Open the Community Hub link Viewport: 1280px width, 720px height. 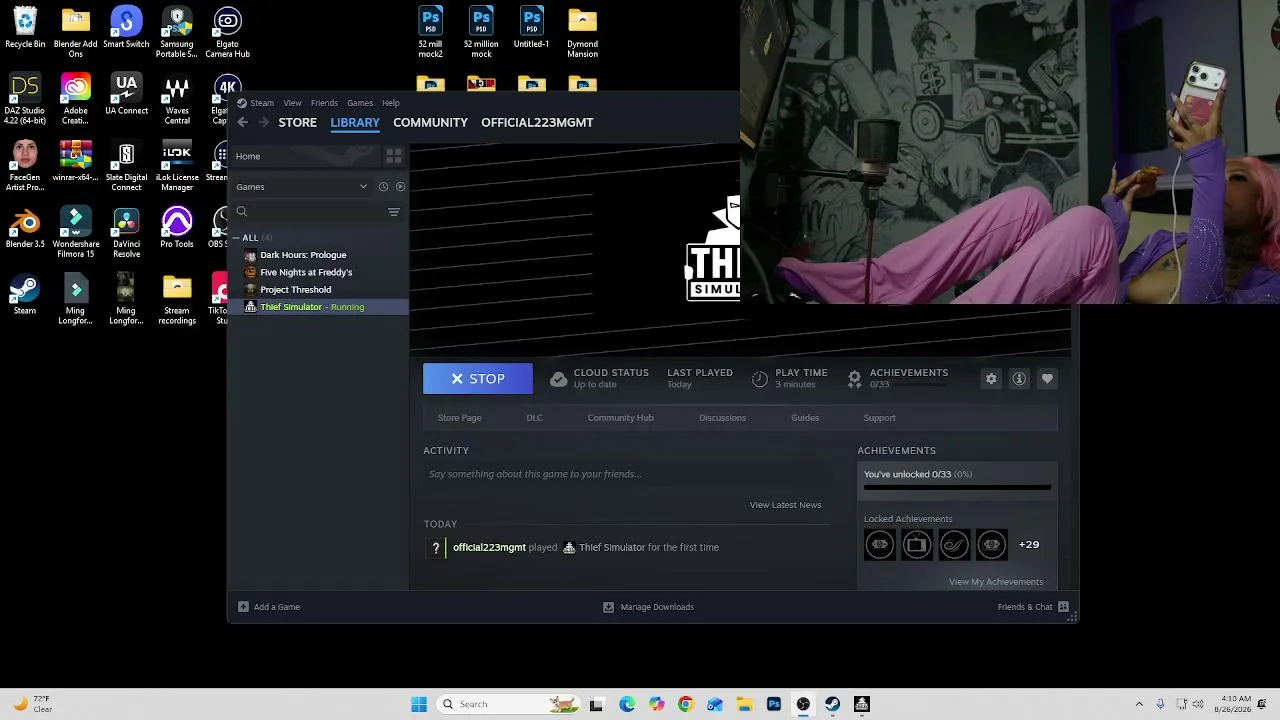click(x=620, y=418)
